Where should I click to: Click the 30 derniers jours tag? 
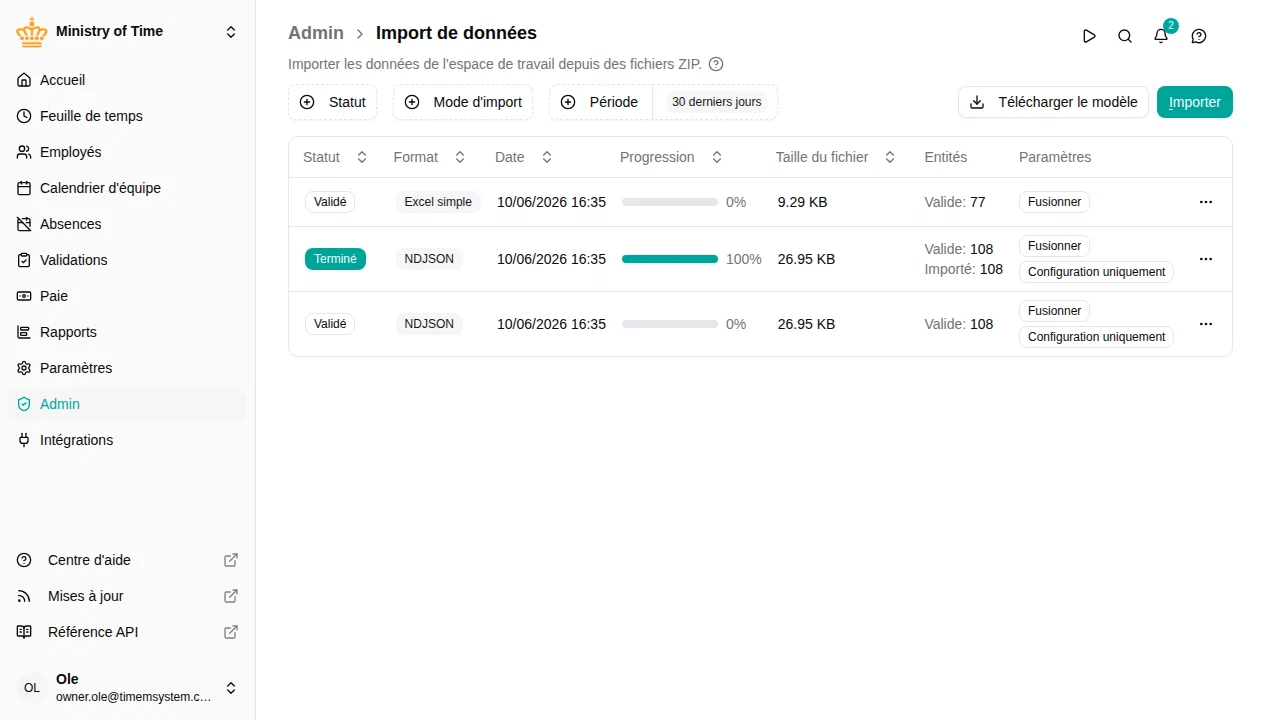tap(716, 102)
